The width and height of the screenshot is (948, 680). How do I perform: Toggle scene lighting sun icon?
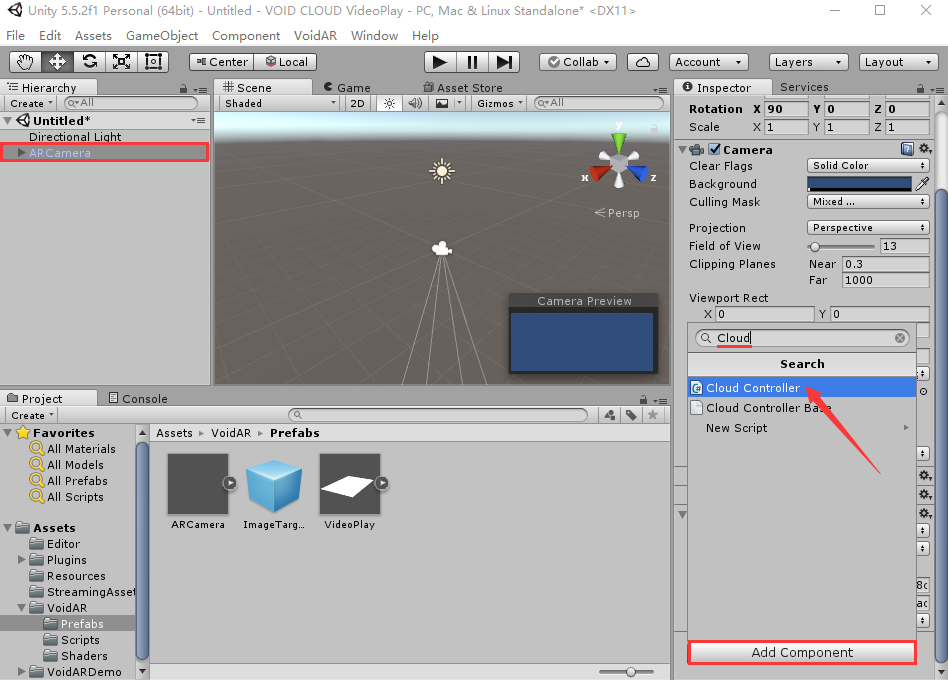pos(389,103)
